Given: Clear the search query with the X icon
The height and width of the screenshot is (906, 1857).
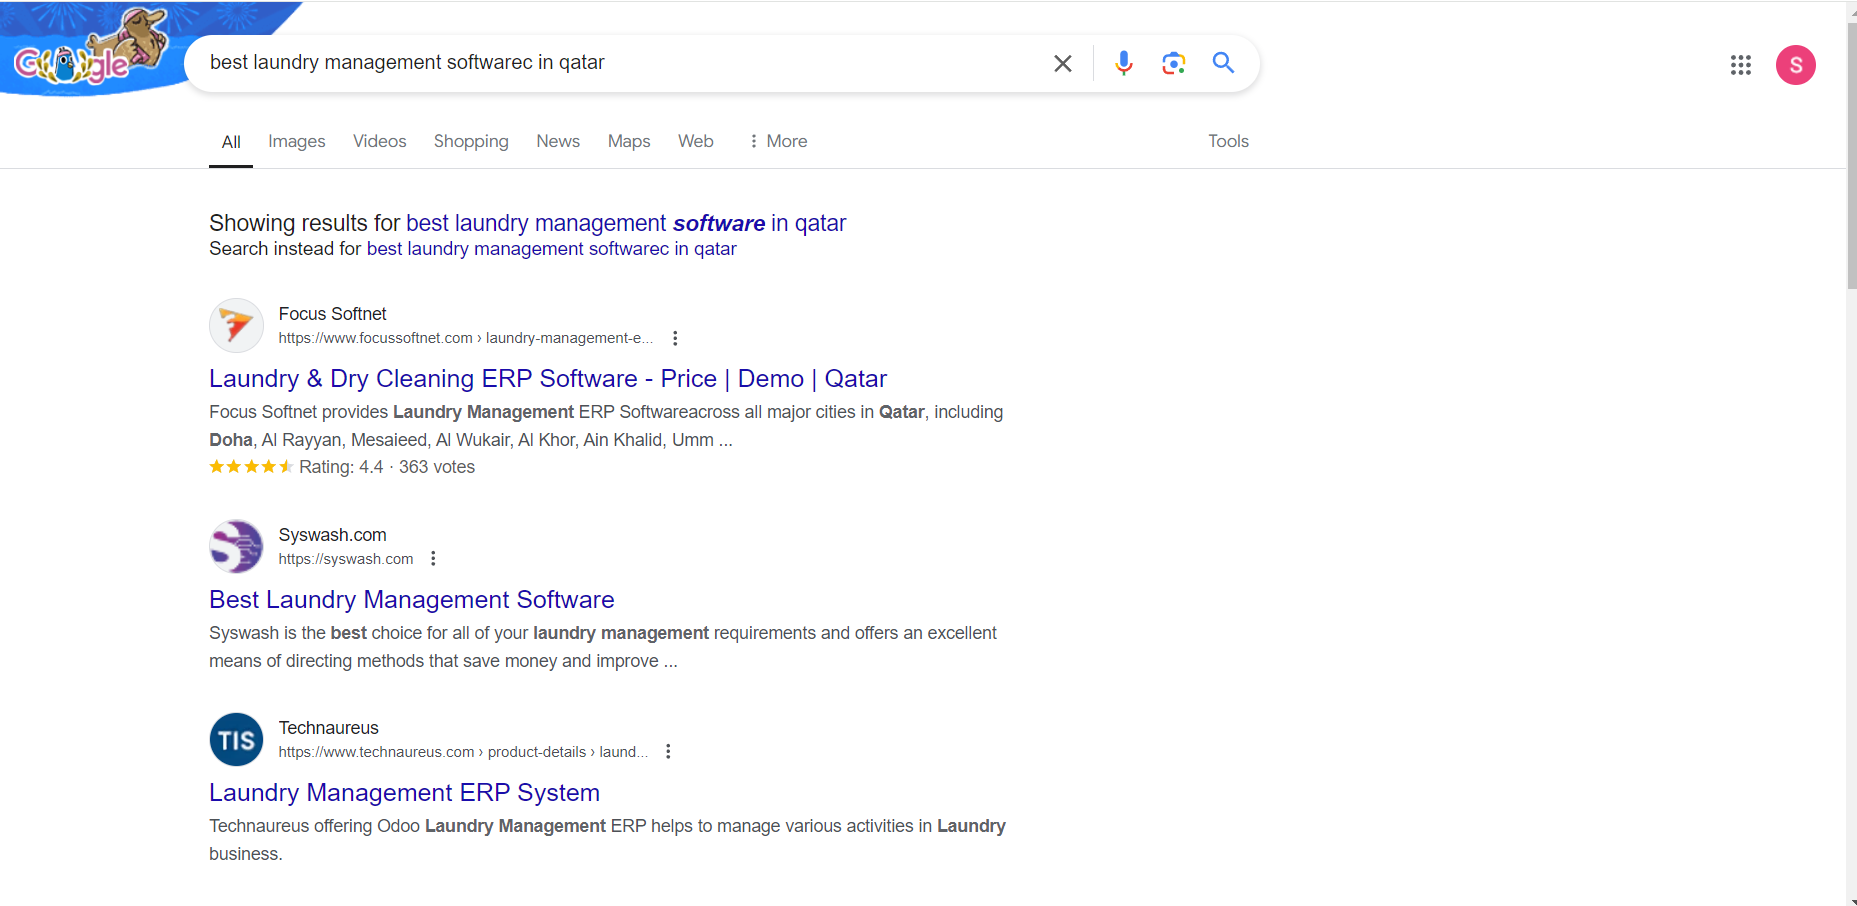Looking at the screenshot, I should pos(1062,63).
